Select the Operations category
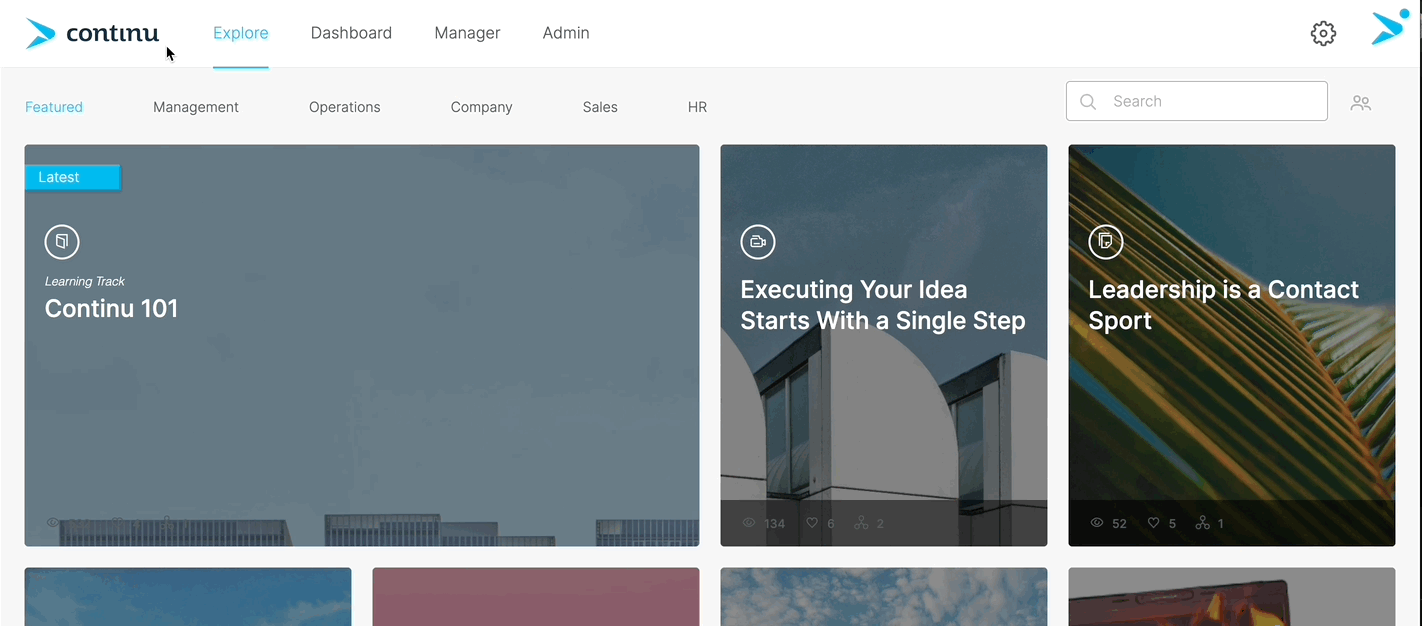 point(344,107)
